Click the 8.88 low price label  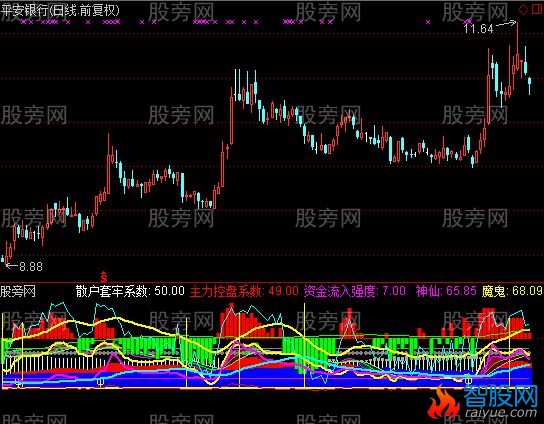pyautogui.click(x=31, y=266)
